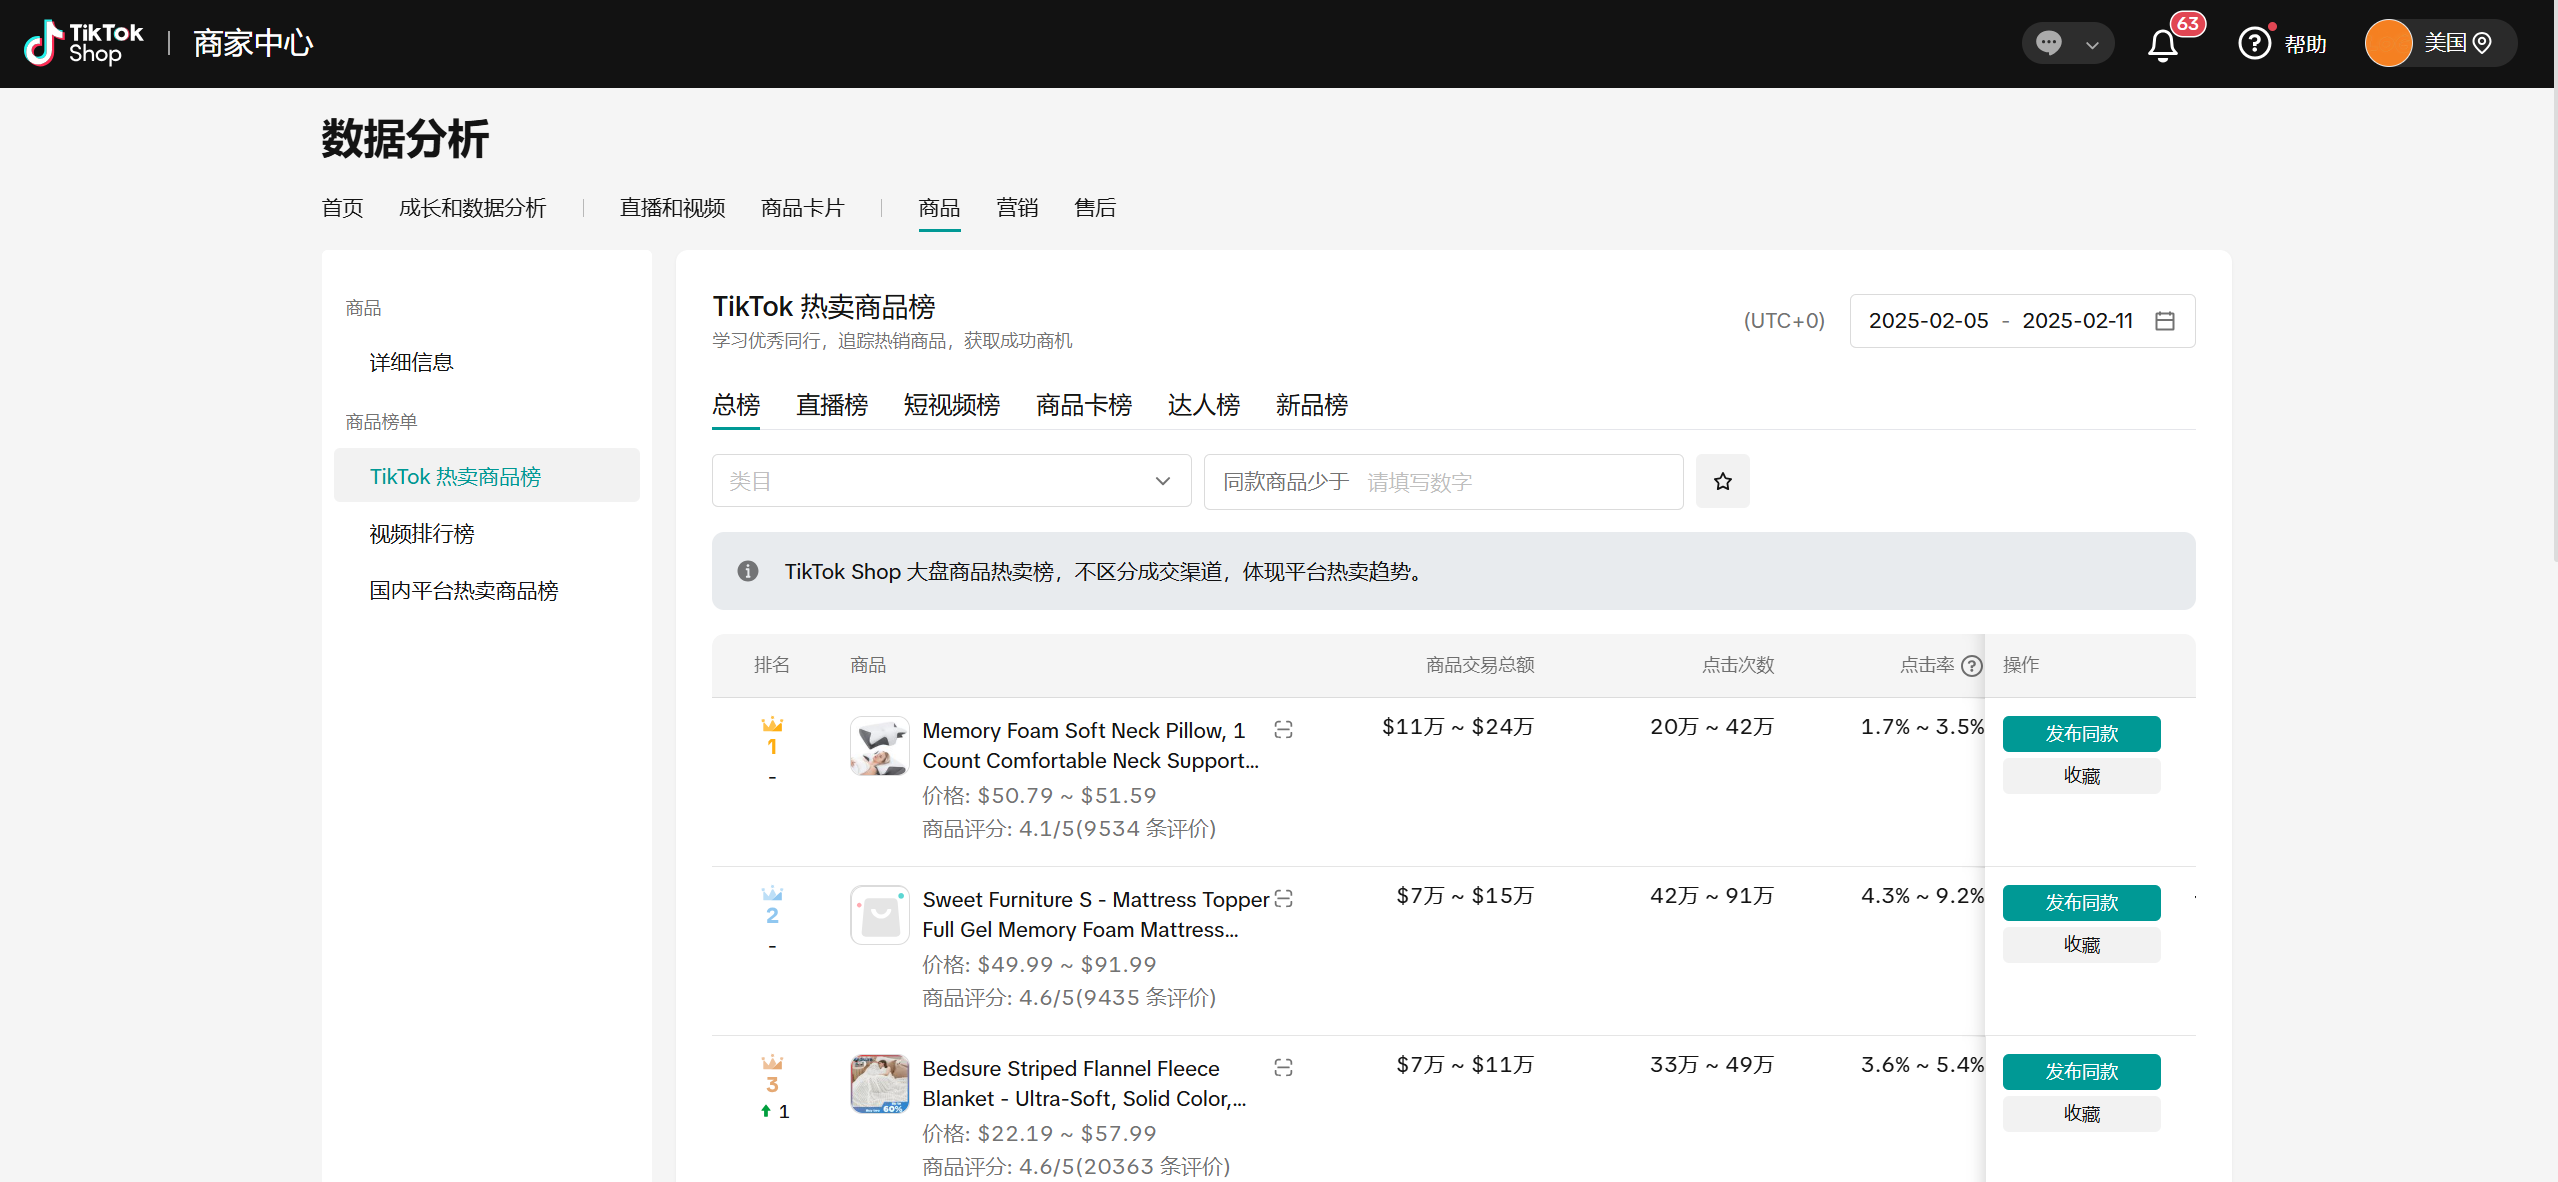This screenshot has height=1182, width=2558.
Task: Click 收藏 for the Sweet Furniture mattress topper
Action: [2080, 944]
